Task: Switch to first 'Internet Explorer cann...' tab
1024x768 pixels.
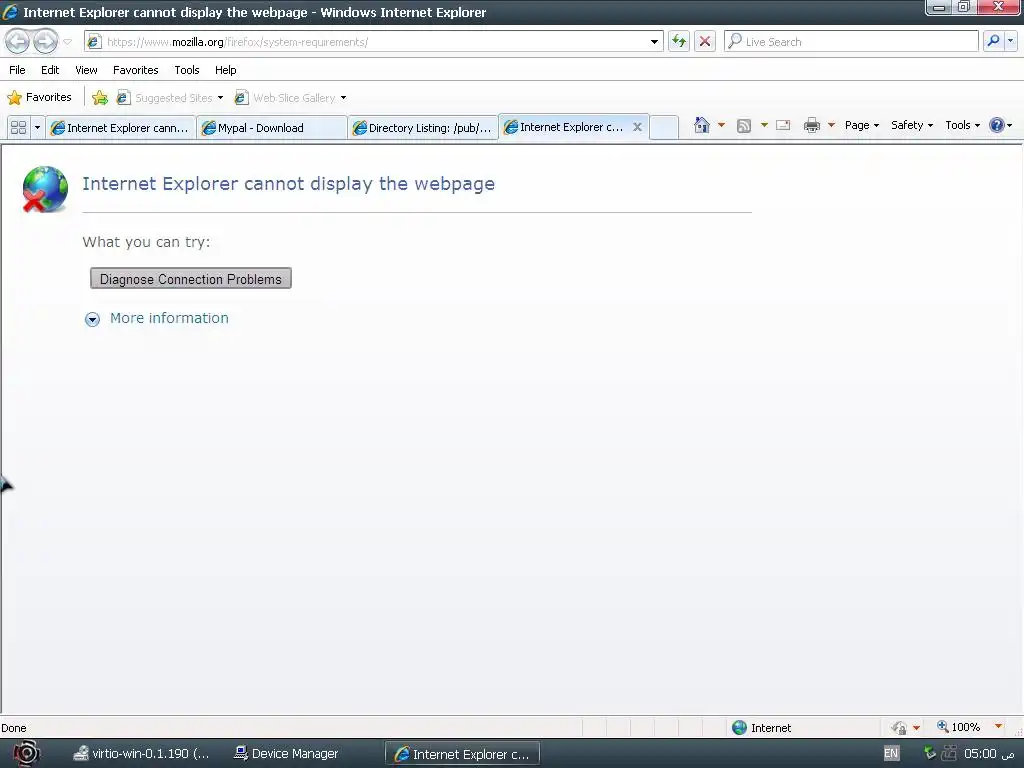Action: pos(120,128)
